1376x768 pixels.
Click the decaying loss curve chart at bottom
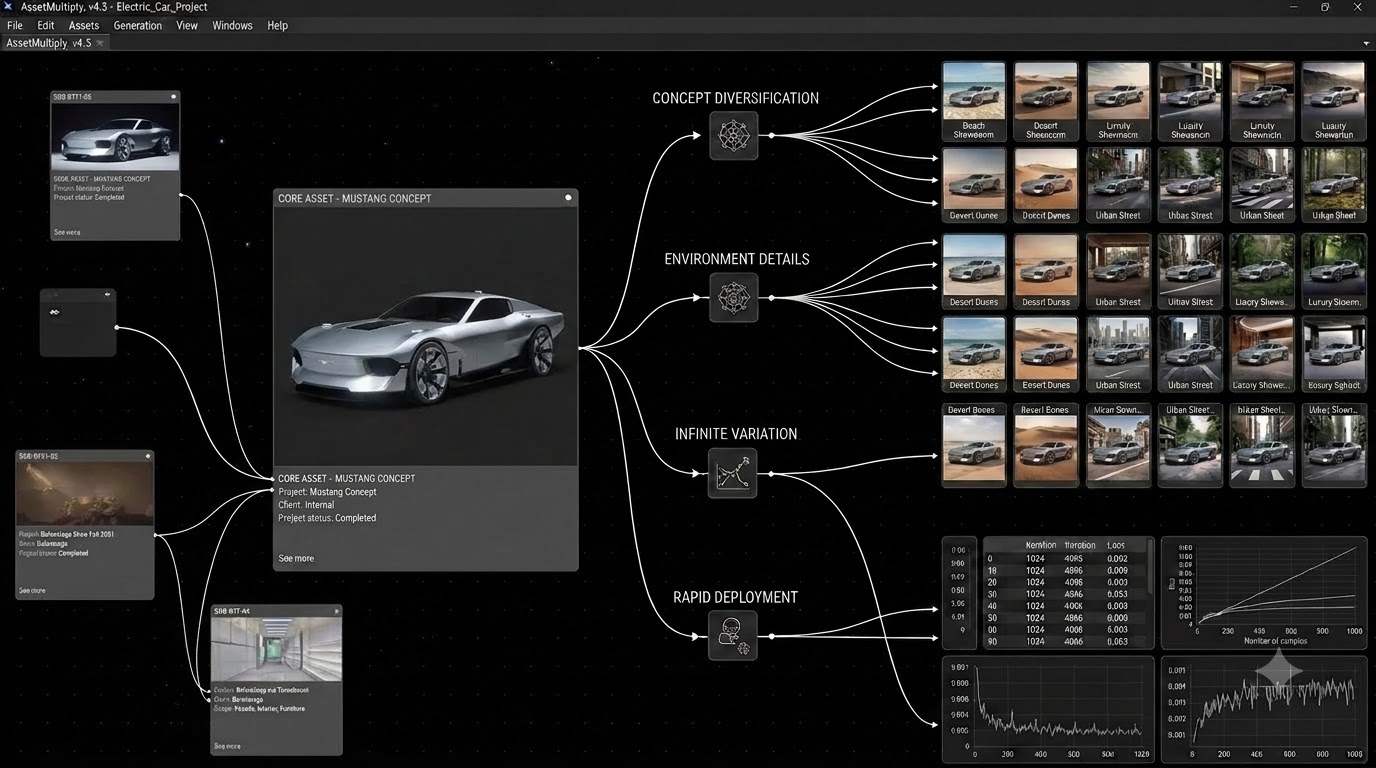pyautogui.click(x=1048, y=710)
